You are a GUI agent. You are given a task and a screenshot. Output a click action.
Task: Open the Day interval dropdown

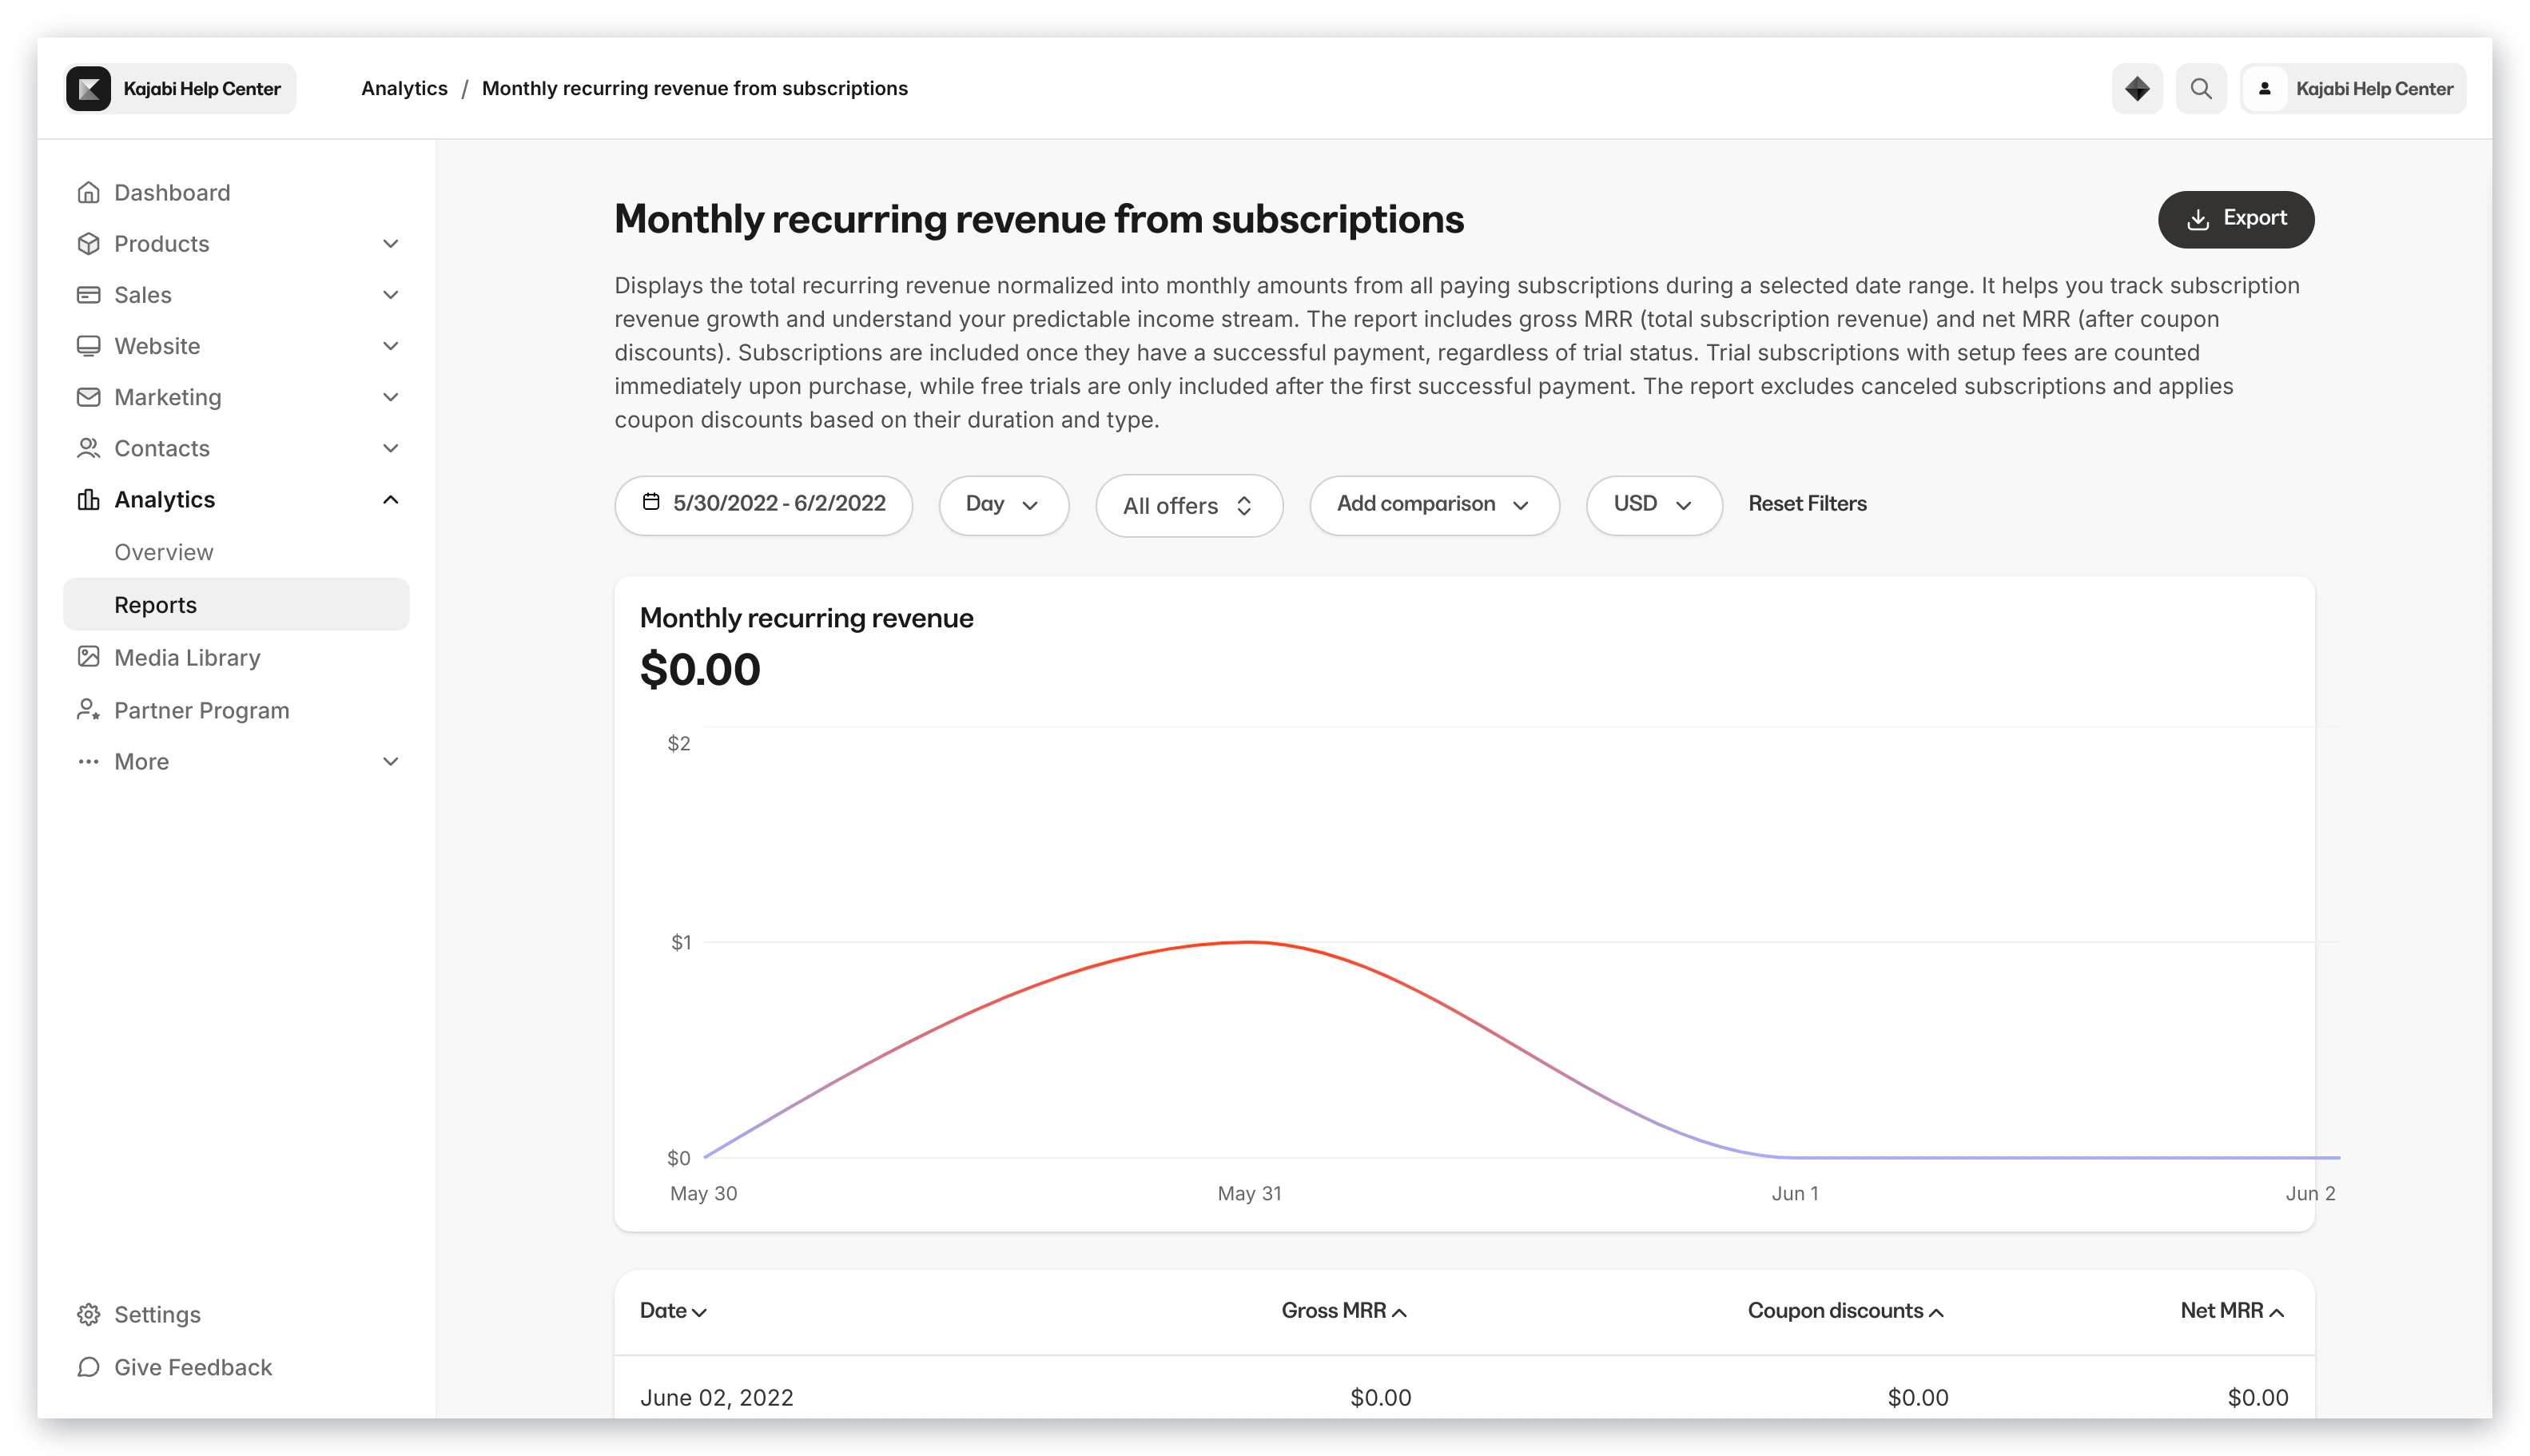(1003, 504)
